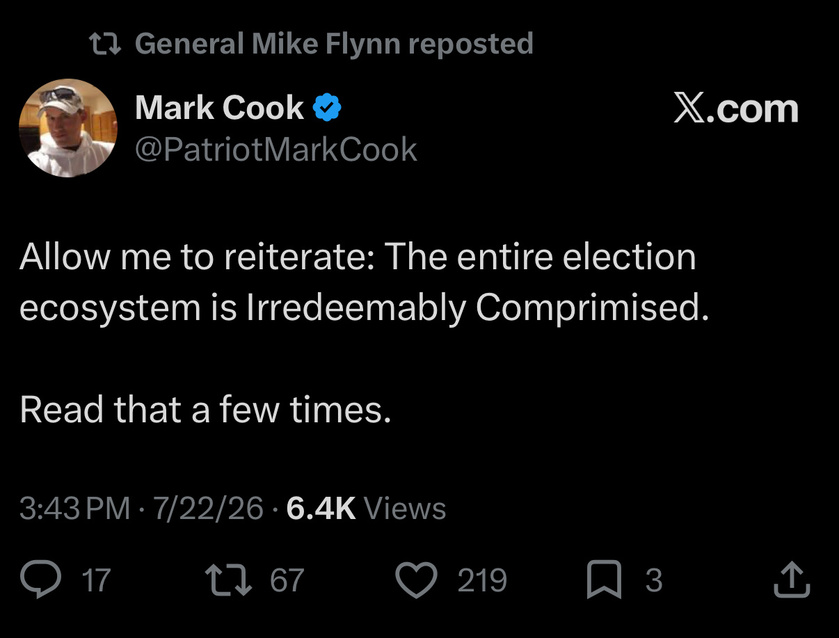Click the small repost icon beside General Mike Flynn
Viewport: 839px width, 638px height.
pos(105,44)
